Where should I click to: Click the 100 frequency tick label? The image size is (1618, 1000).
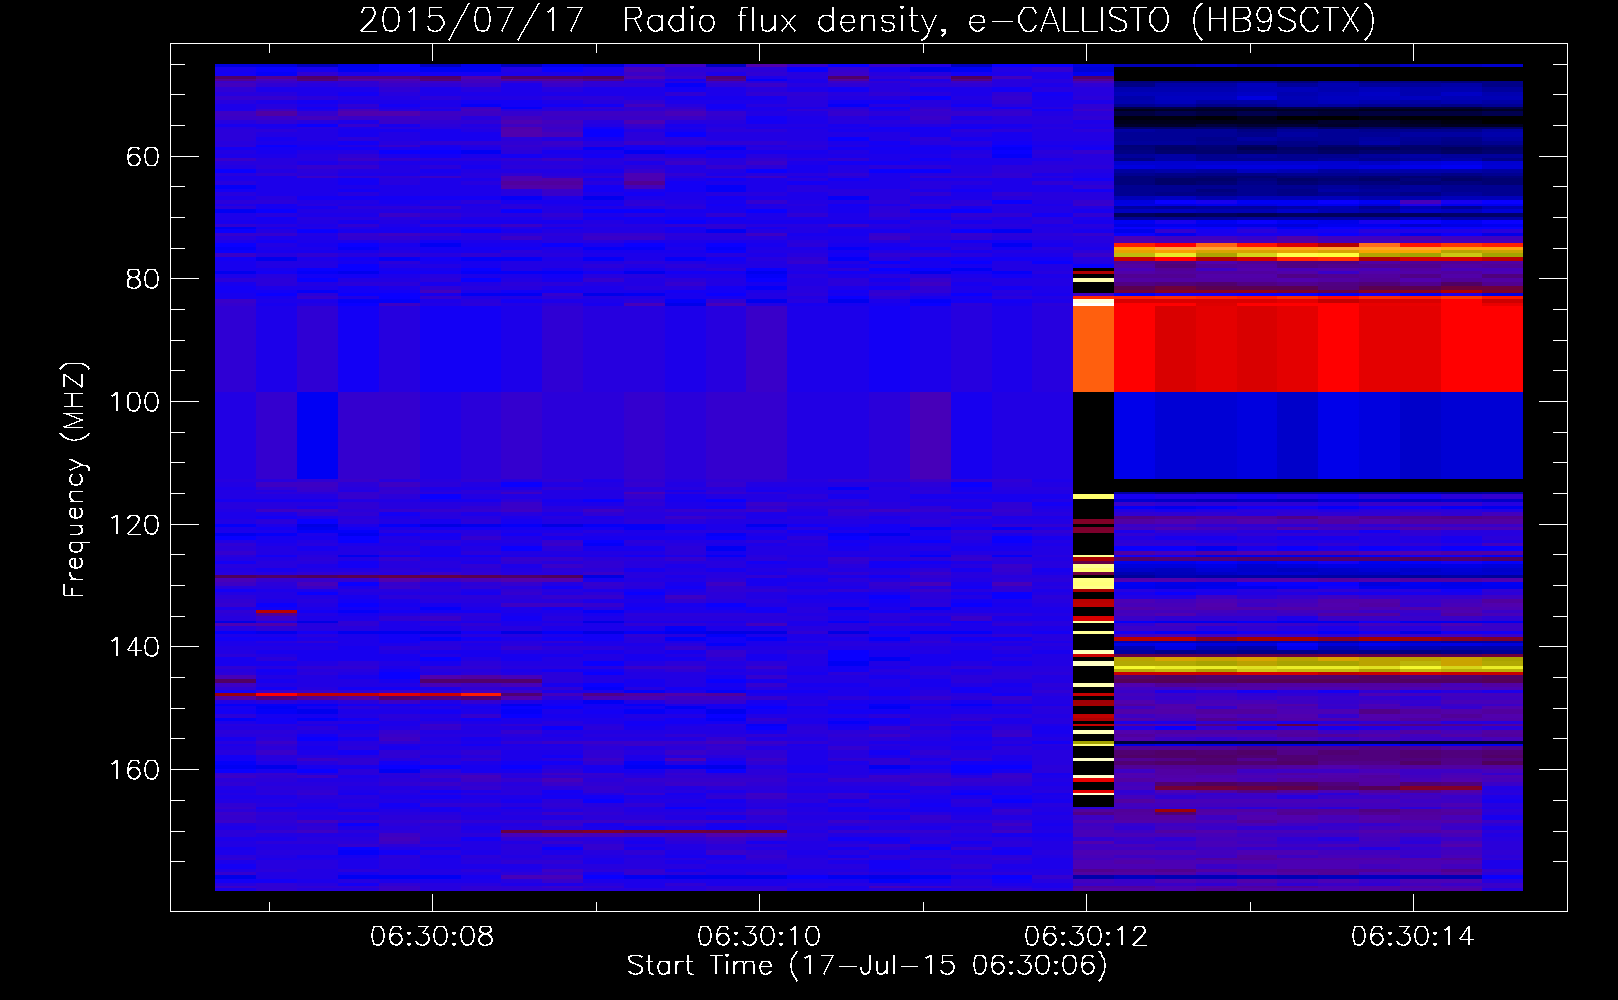pos(135,402)
